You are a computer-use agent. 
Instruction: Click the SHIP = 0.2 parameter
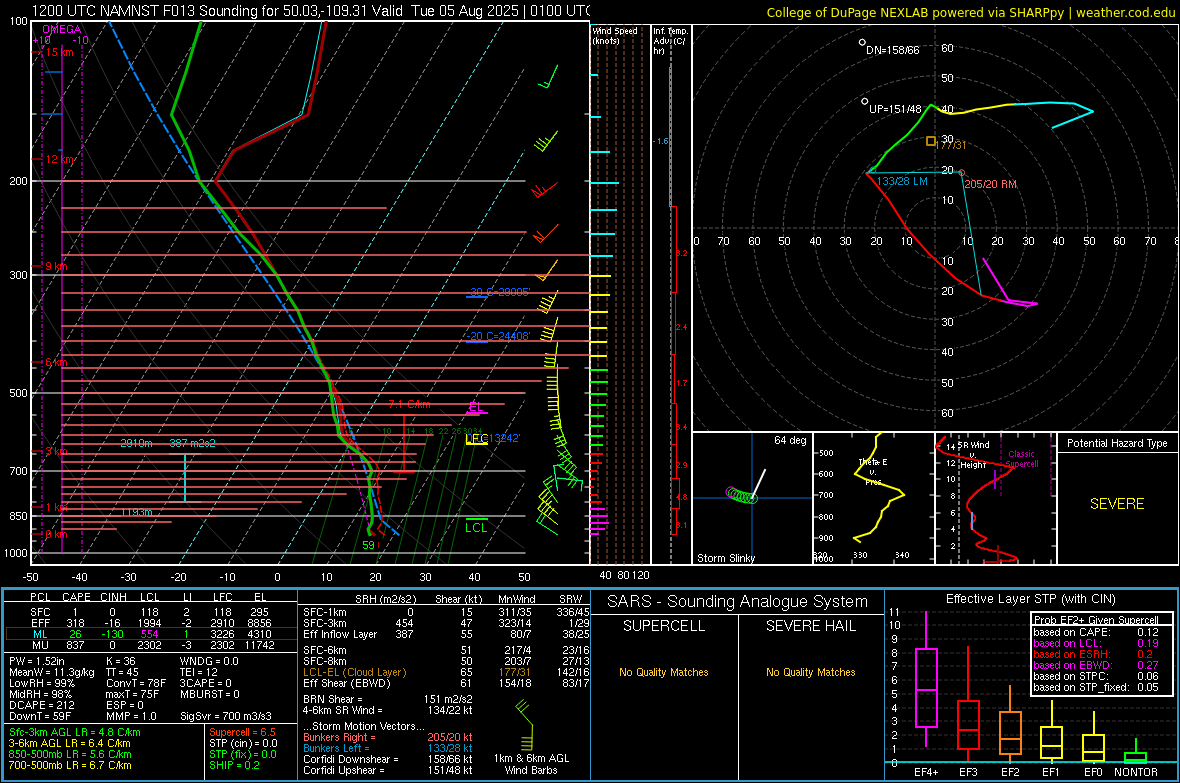(234, 765)
